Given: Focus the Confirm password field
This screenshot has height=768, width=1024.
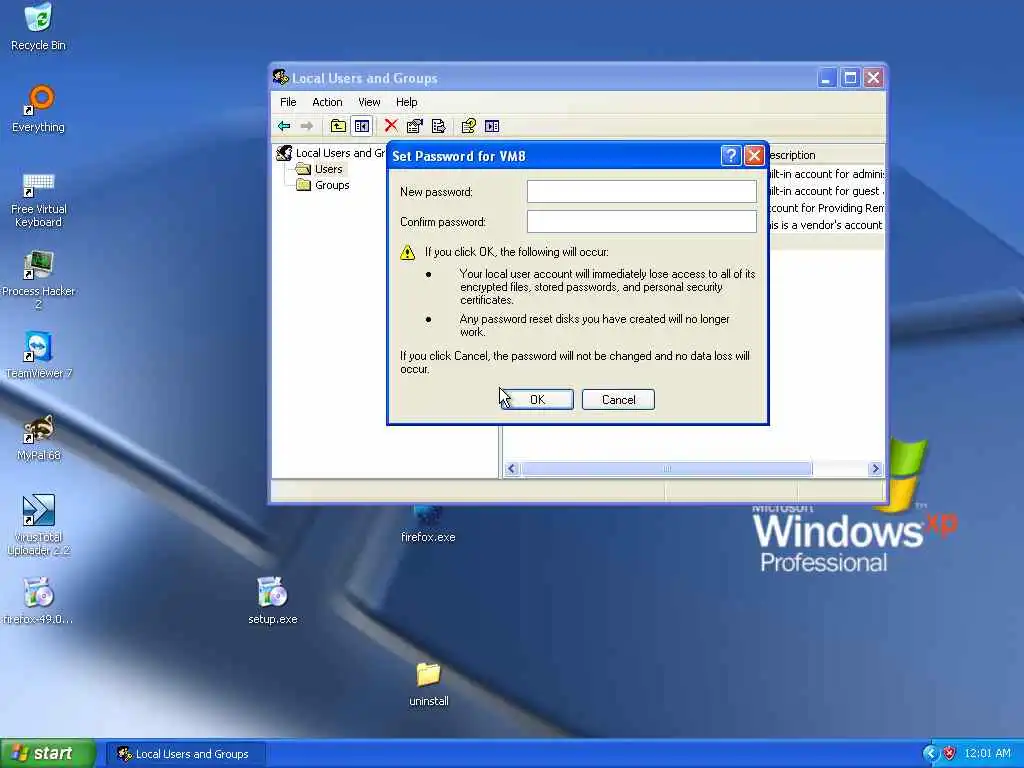Looking at the screenshot, I should click(x=641, y=221).
